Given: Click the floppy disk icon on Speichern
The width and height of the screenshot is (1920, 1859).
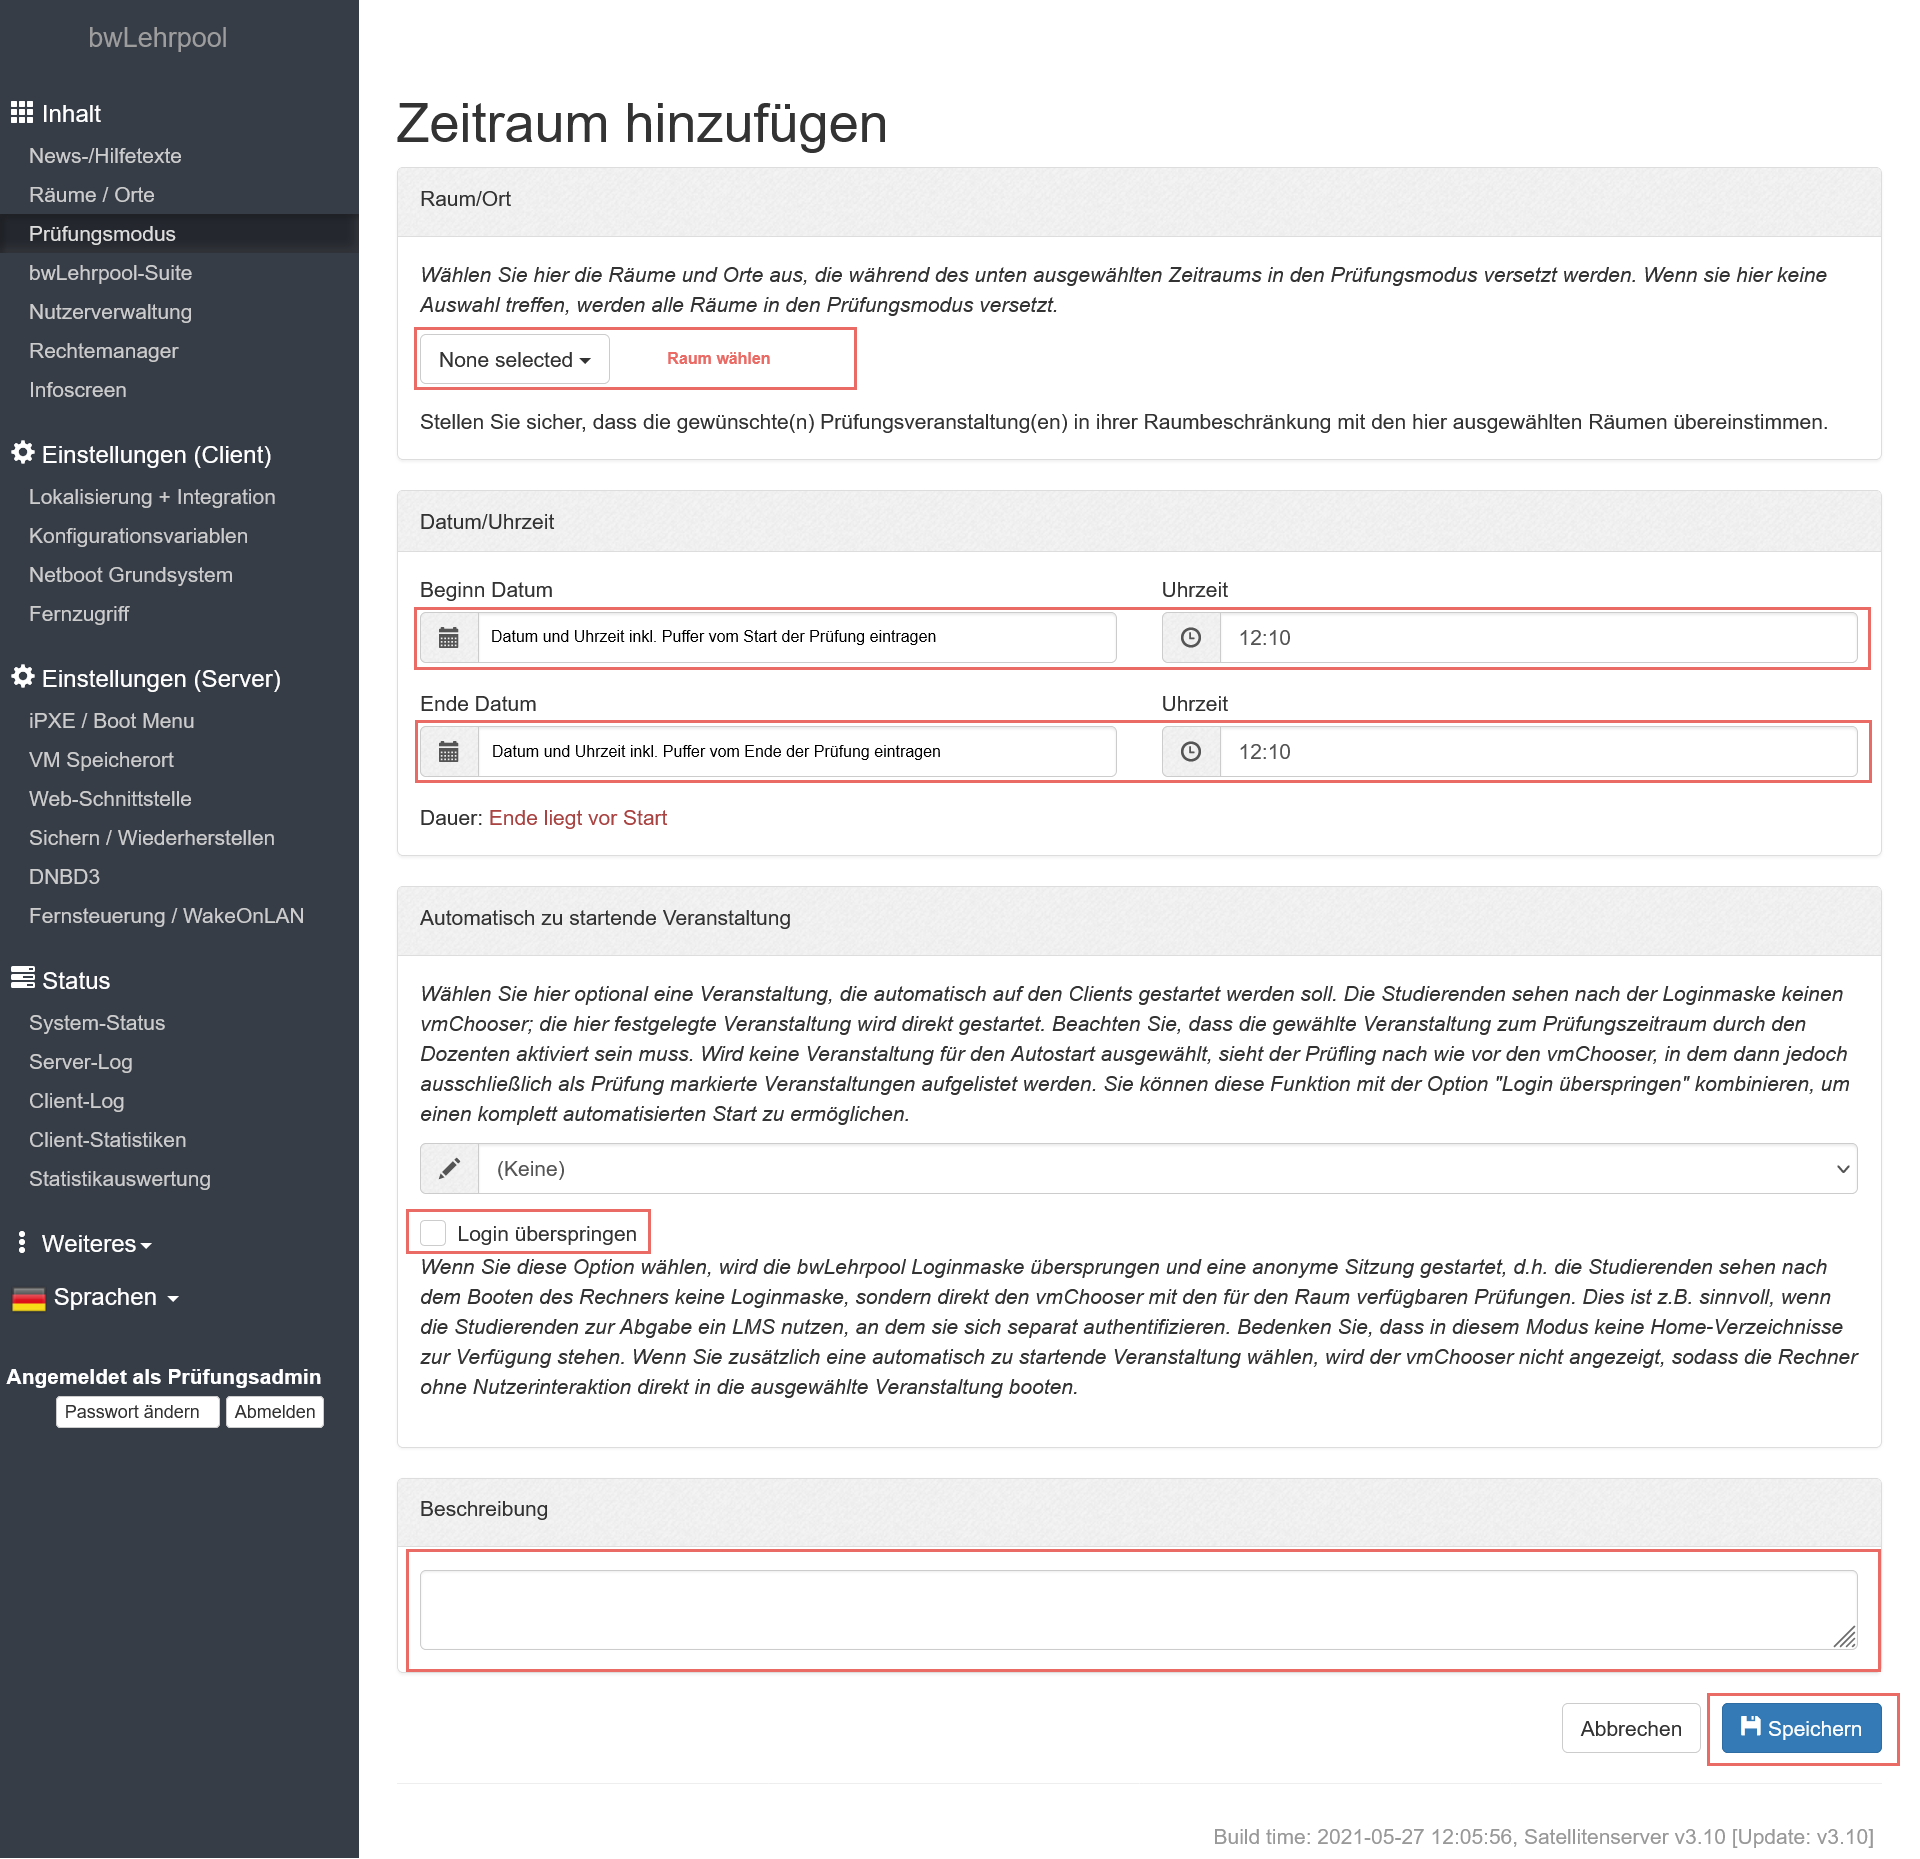Looking at the screenshot, I should pos(1750,1727).
